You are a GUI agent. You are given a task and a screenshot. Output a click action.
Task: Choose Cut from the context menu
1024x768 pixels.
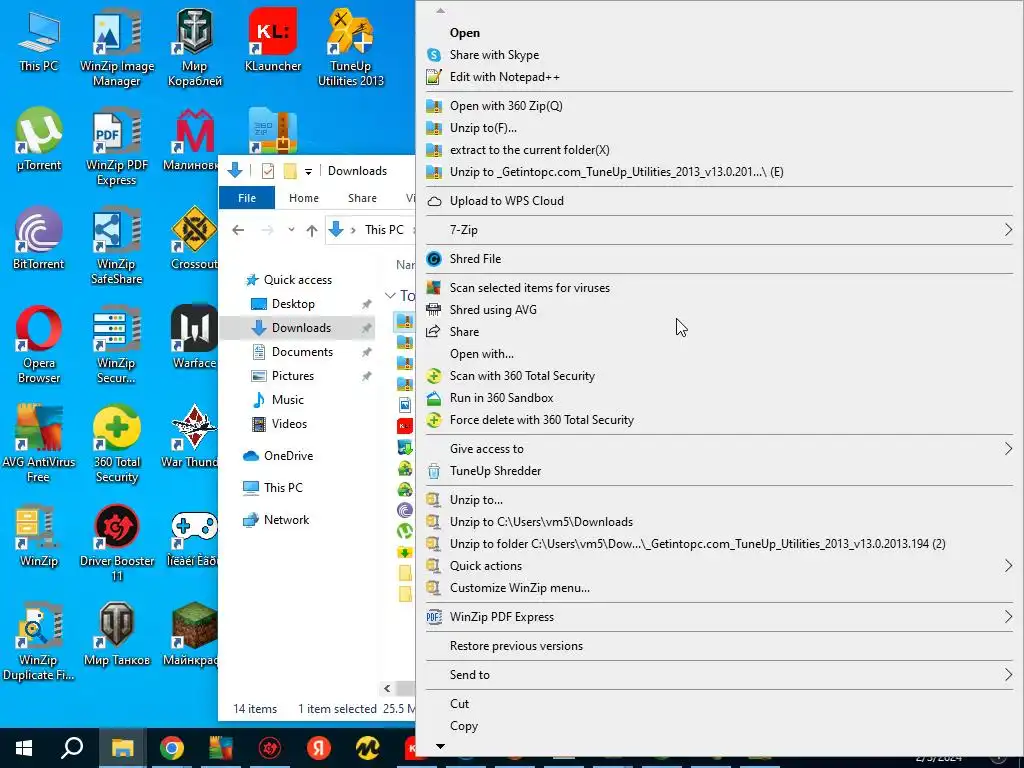tap(719, 704)
